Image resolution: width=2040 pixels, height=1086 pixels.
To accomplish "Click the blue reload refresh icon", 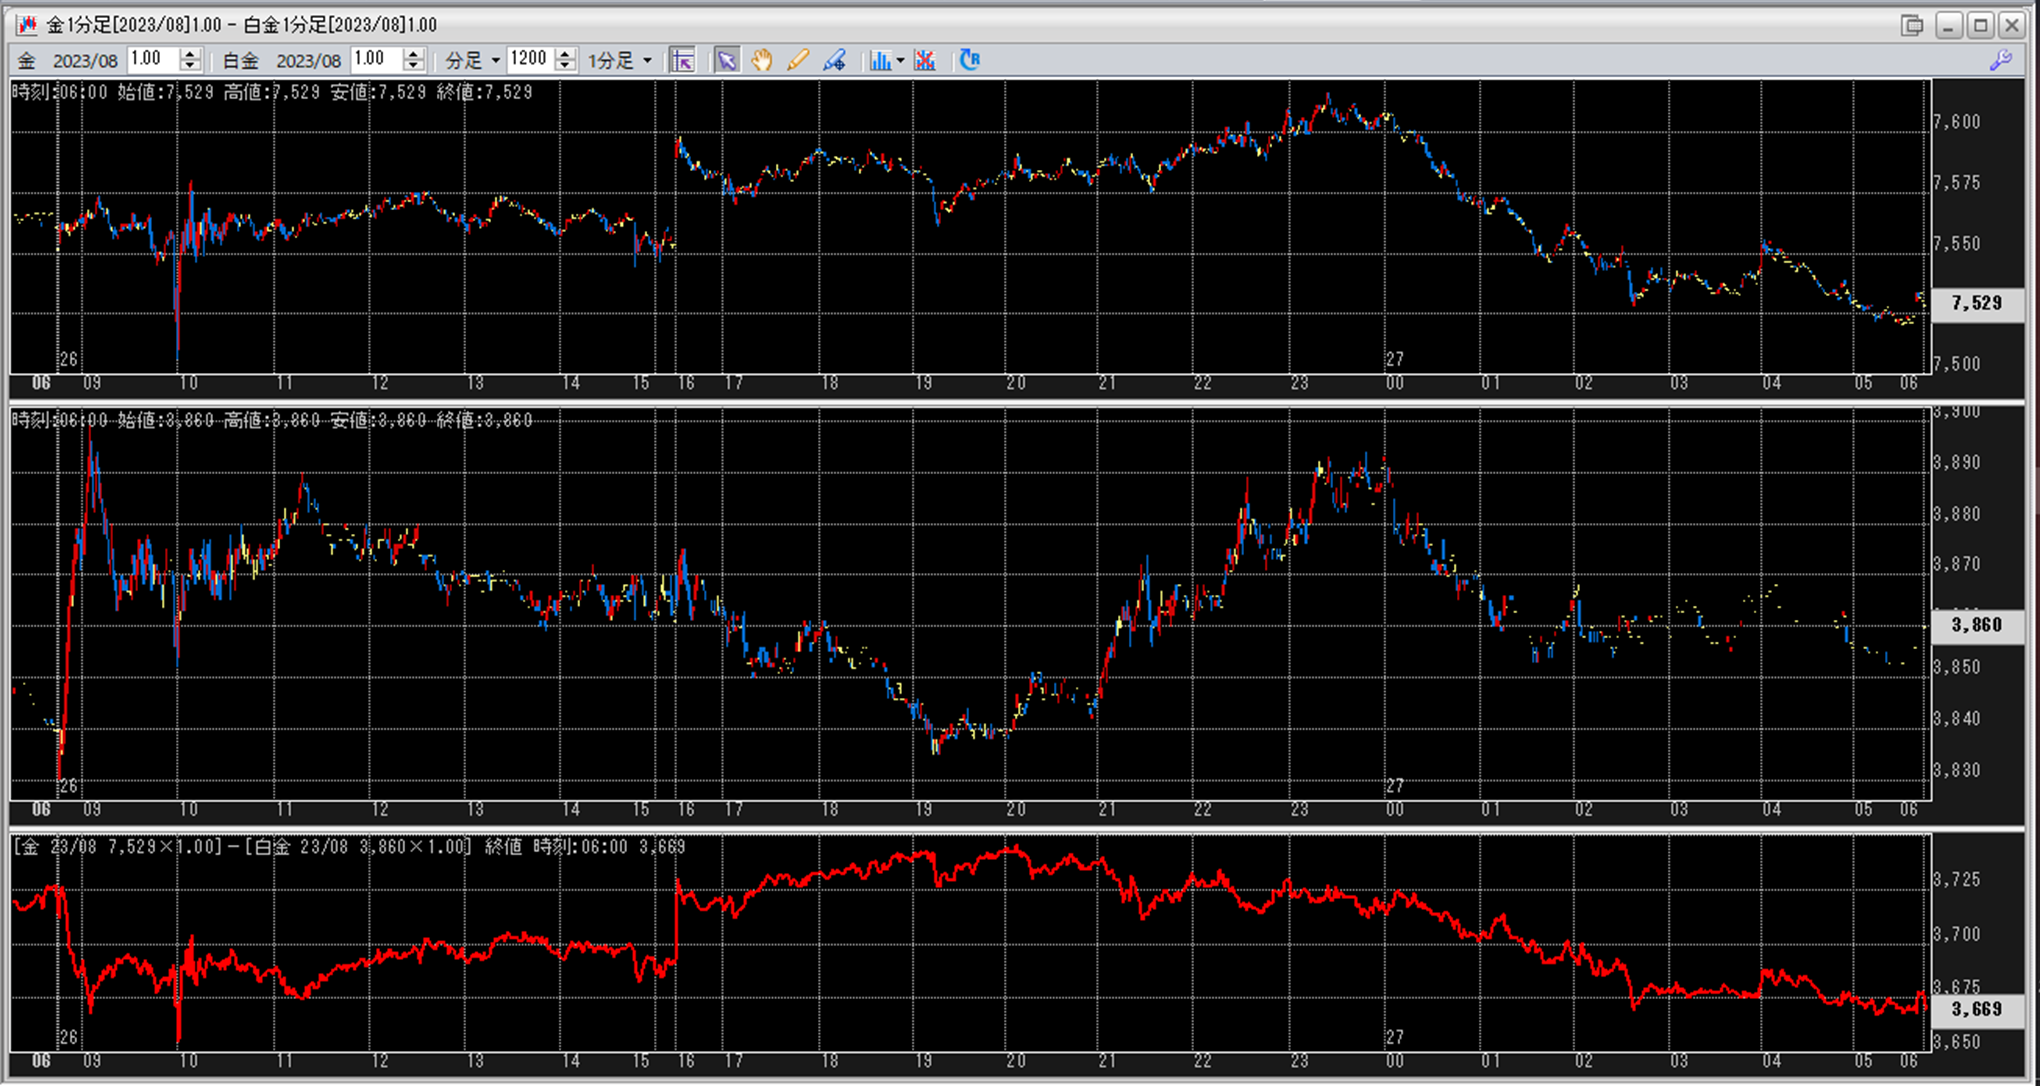I will (969, 60).
